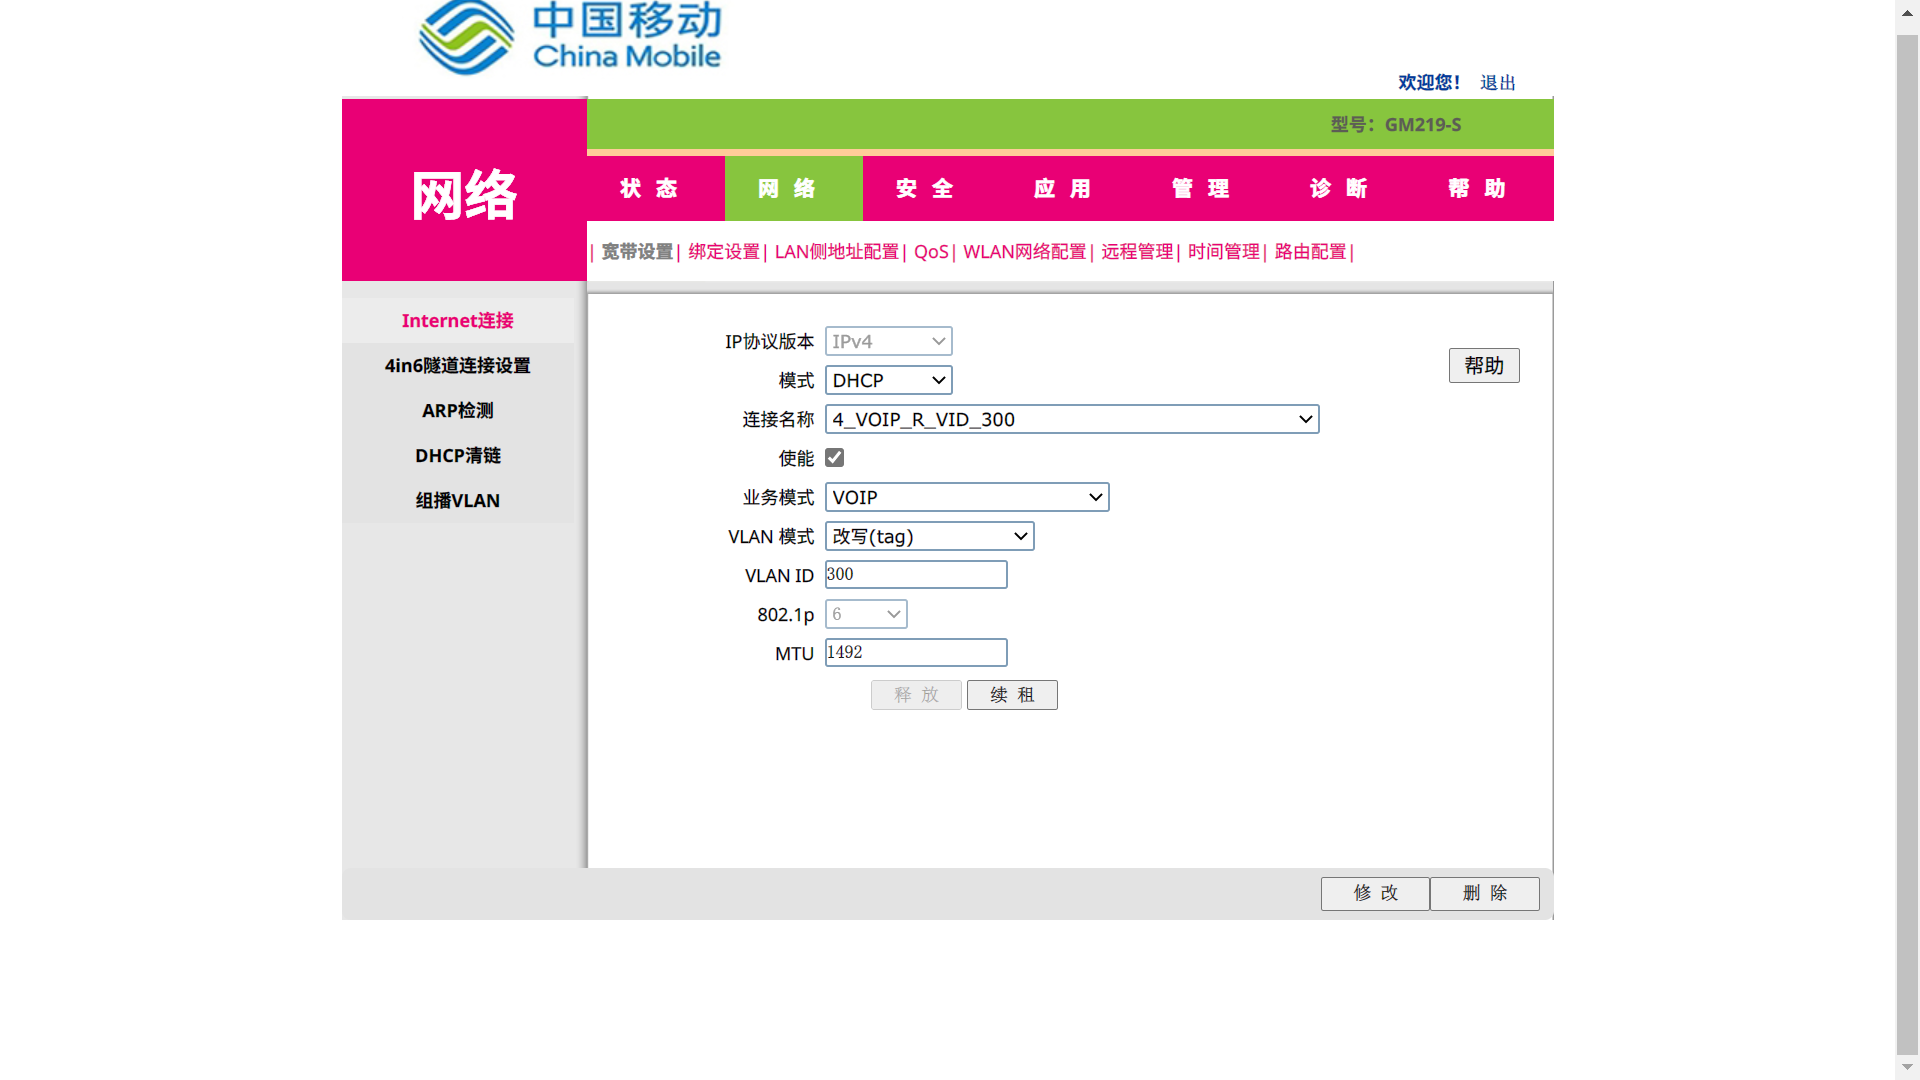Expand the 连接名称 connection name dropdown

pyautogui.click(x=1071, y=419)
